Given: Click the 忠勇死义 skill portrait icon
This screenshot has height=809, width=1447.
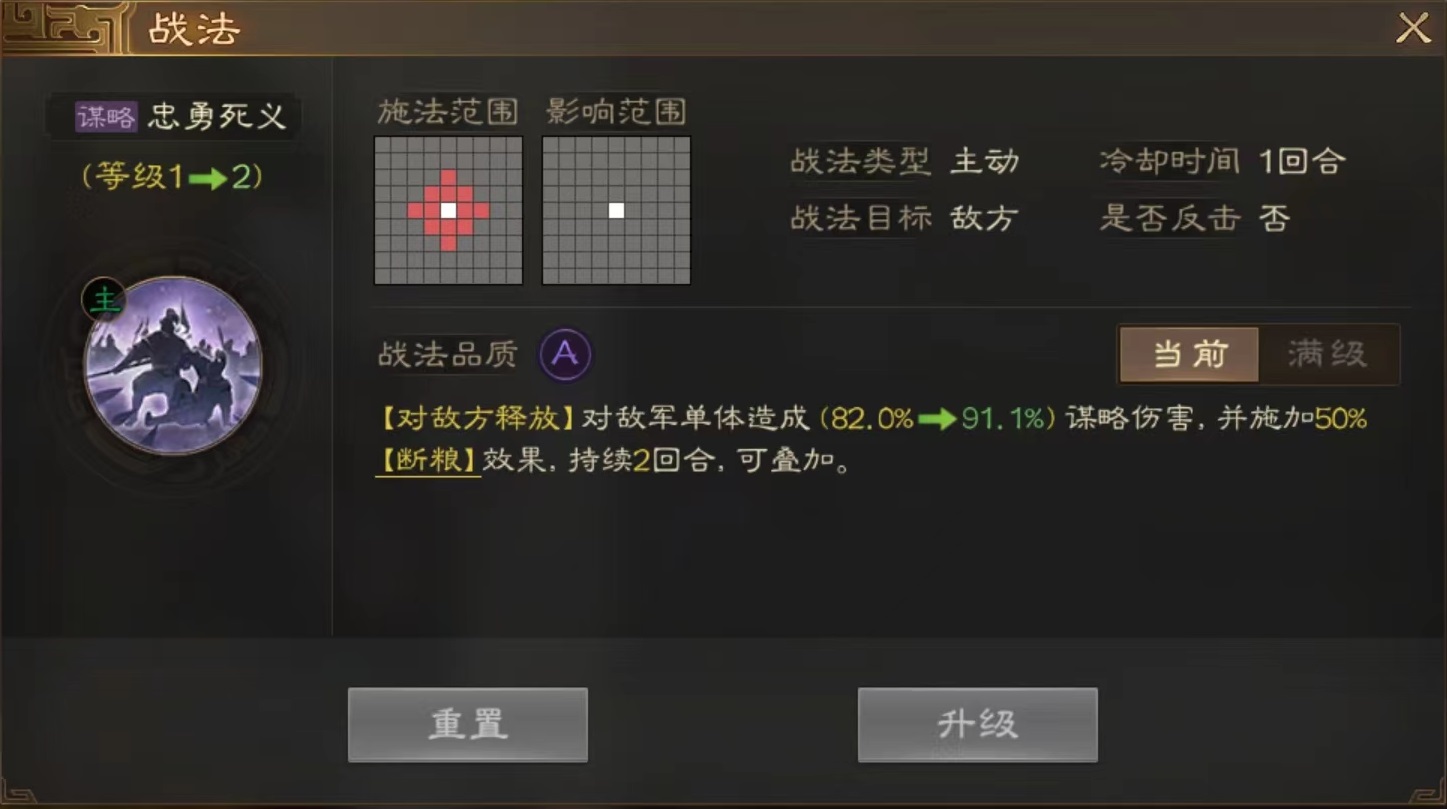Looking at the screenshot, I should (x=173, y=365).
